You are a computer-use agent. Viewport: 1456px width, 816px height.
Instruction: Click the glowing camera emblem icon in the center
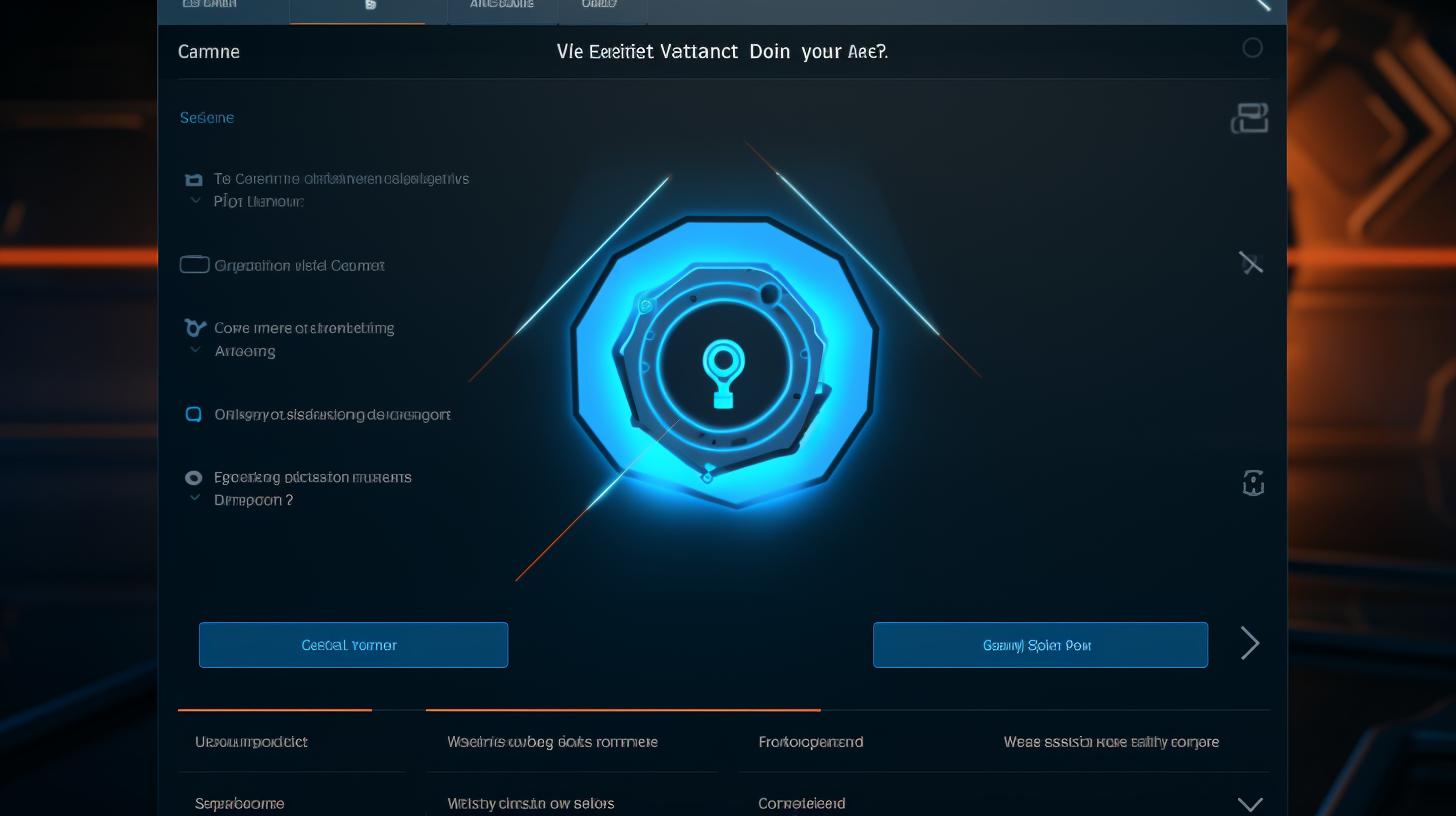click(x=724, y=370)
